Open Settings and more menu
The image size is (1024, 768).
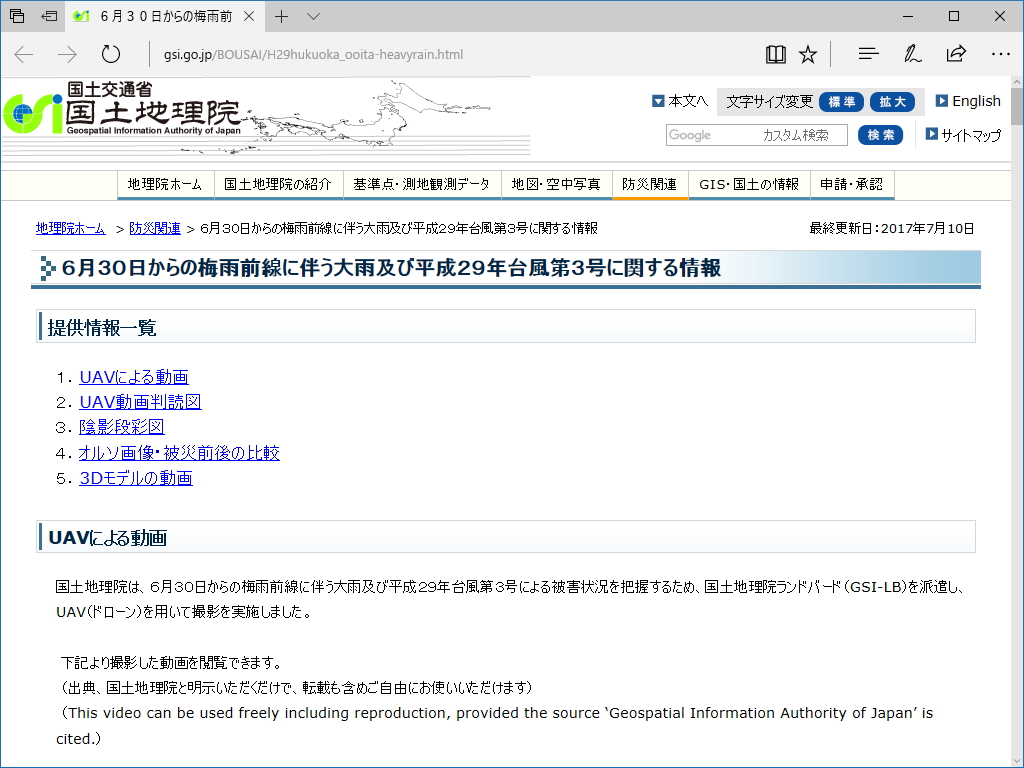(x=1000, y=54)
